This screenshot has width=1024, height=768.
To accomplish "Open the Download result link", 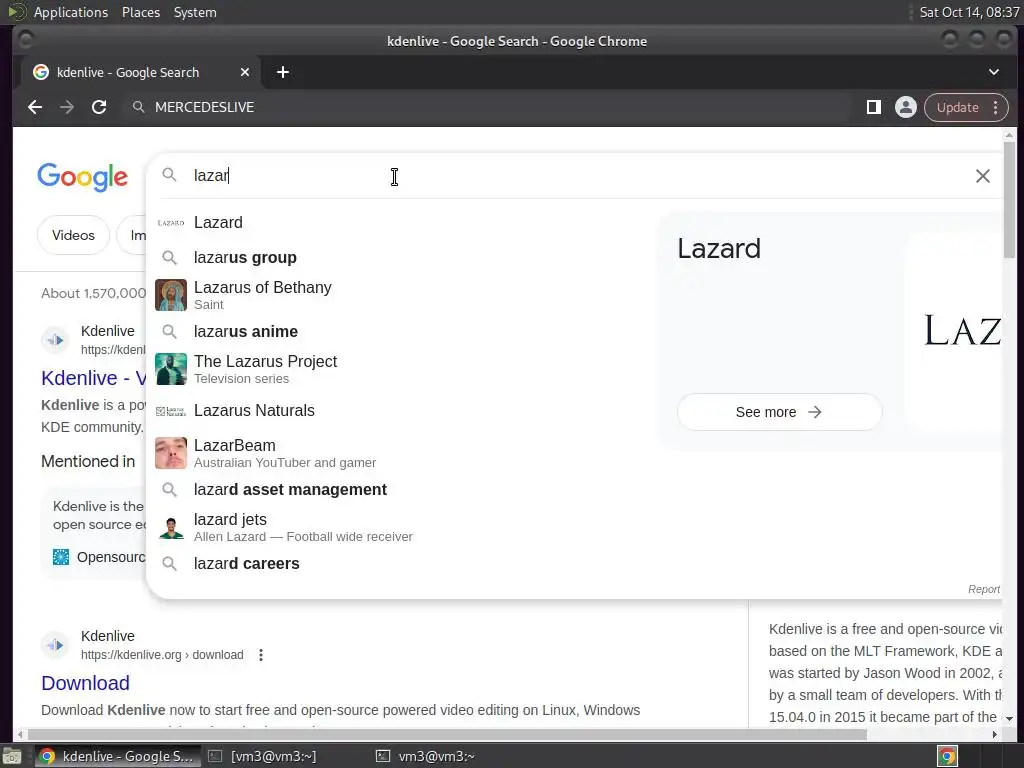I will point(86,683).
